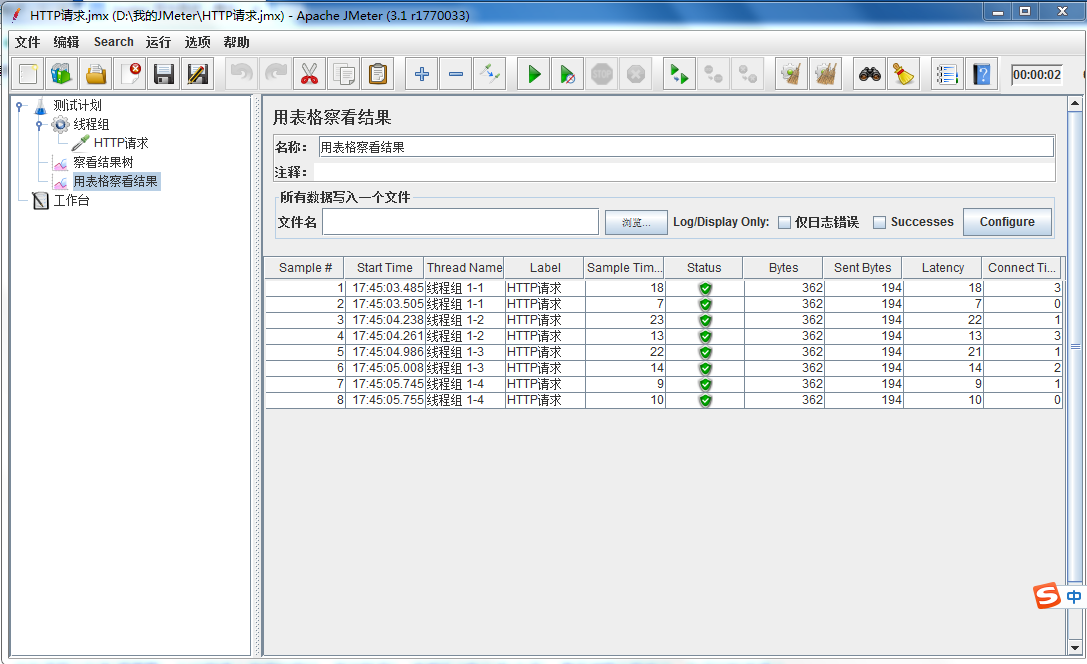Open the 运行 menu

pyautogui.click(x=158, y=42)
